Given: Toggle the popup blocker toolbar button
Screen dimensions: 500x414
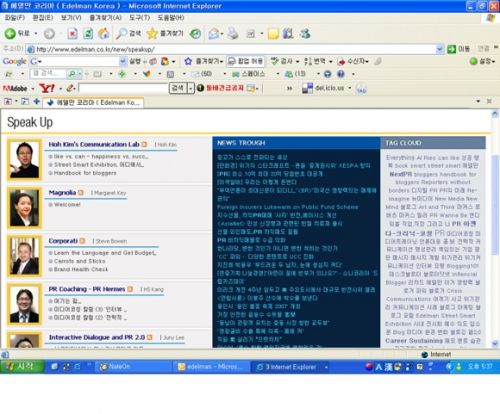Looking at the screenshot, I should point(246,61).
